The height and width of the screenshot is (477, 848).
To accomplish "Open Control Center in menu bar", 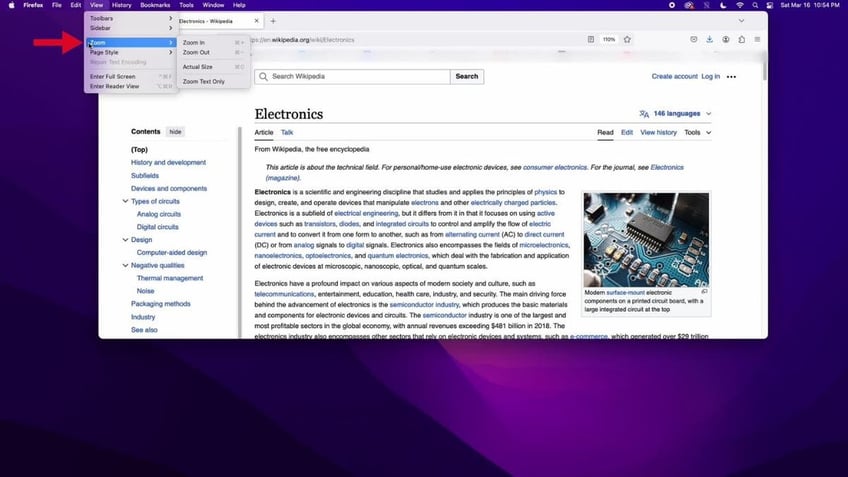I will click(770, 5).
